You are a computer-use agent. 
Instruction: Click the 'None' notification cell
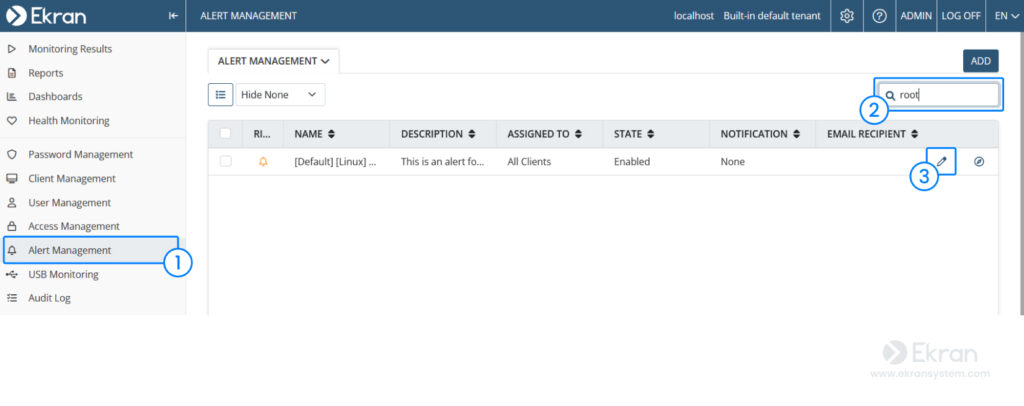click(x=733, y=161)
